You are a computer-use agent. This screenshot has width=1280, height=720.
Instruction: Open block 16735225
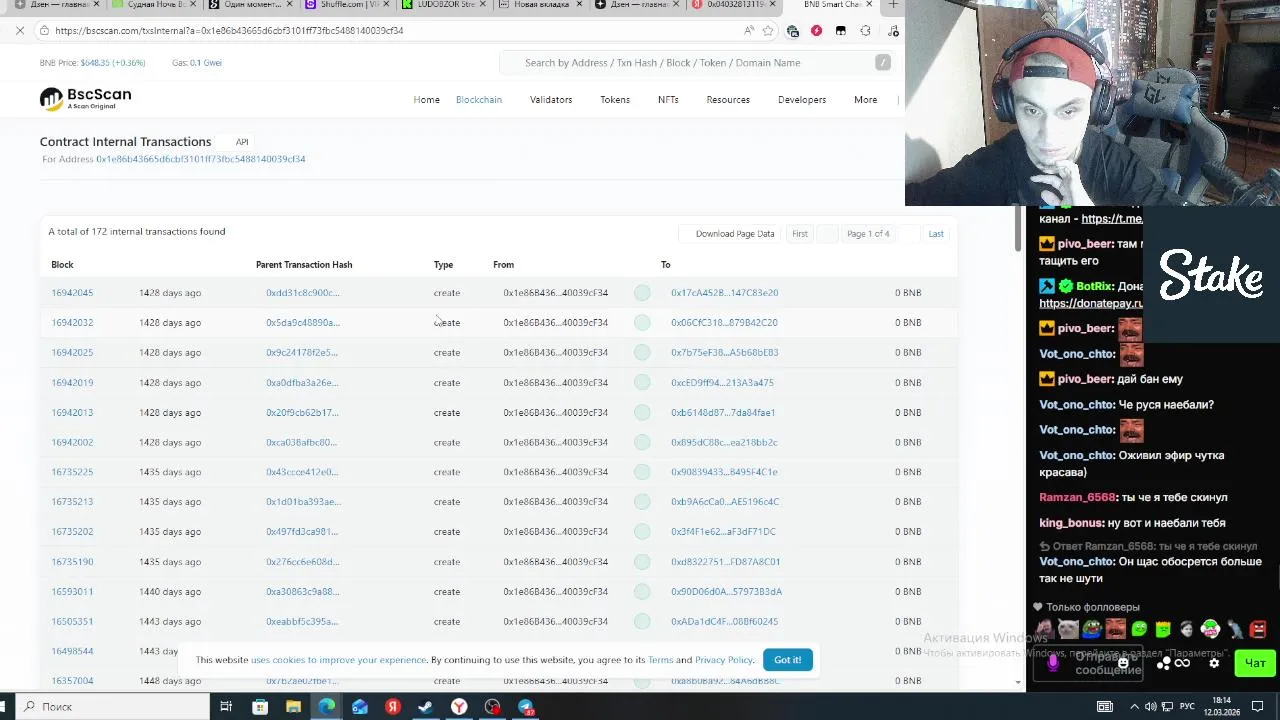tap(72, 472)
